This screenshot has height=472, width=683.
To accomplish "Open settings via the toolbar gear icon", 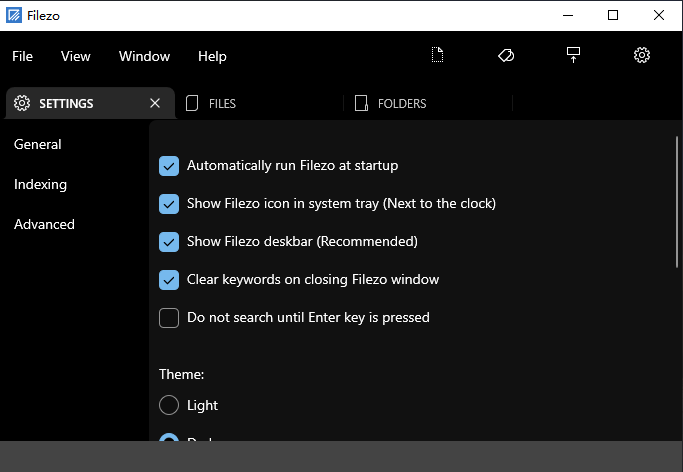I will 642,55.
